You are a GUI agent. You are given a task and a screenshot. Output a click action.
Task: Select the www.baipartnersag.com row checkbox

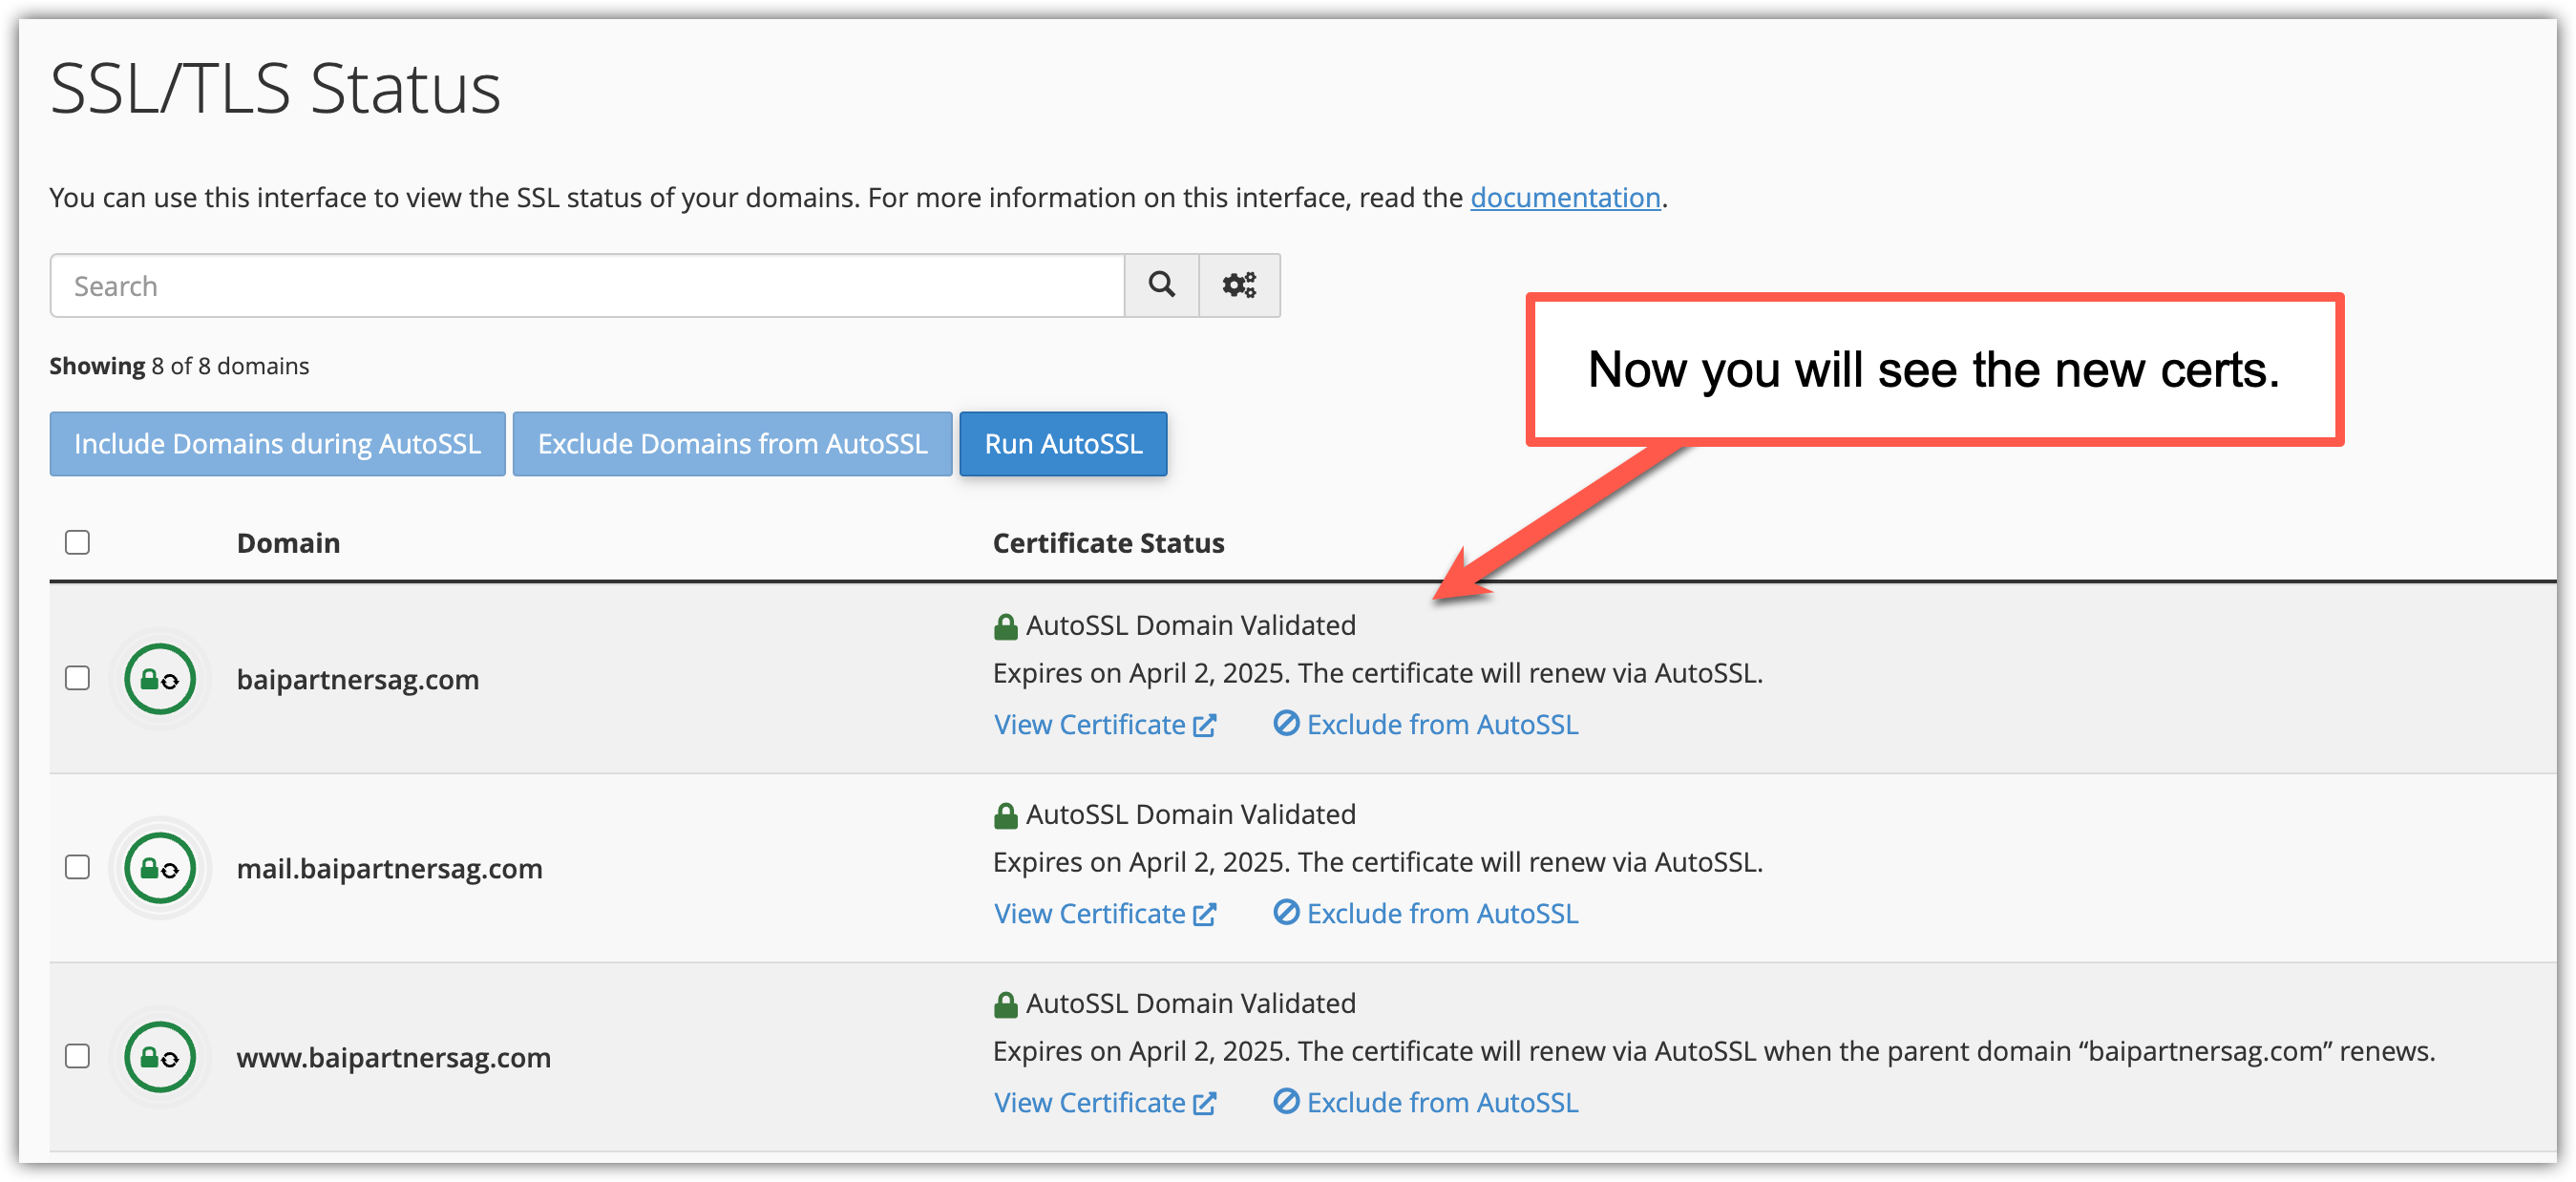click(77, 1056)
